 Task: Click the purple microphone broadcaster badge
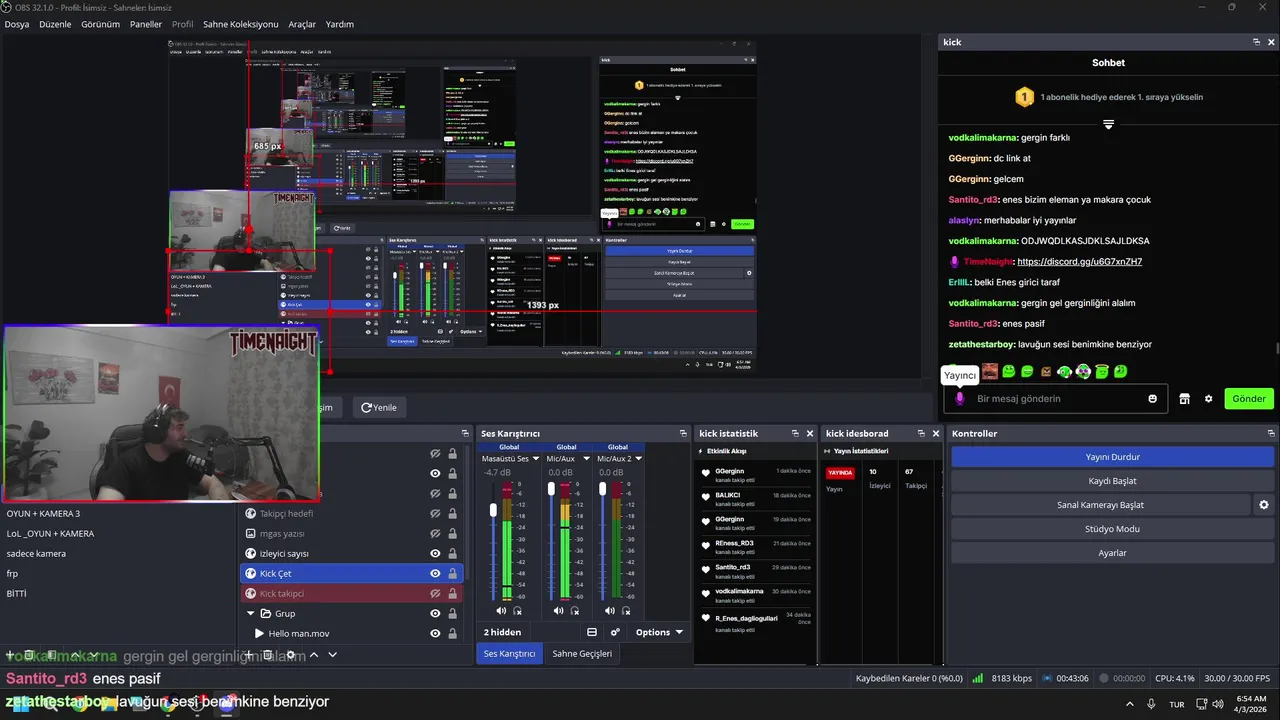(x=960, y=399)
